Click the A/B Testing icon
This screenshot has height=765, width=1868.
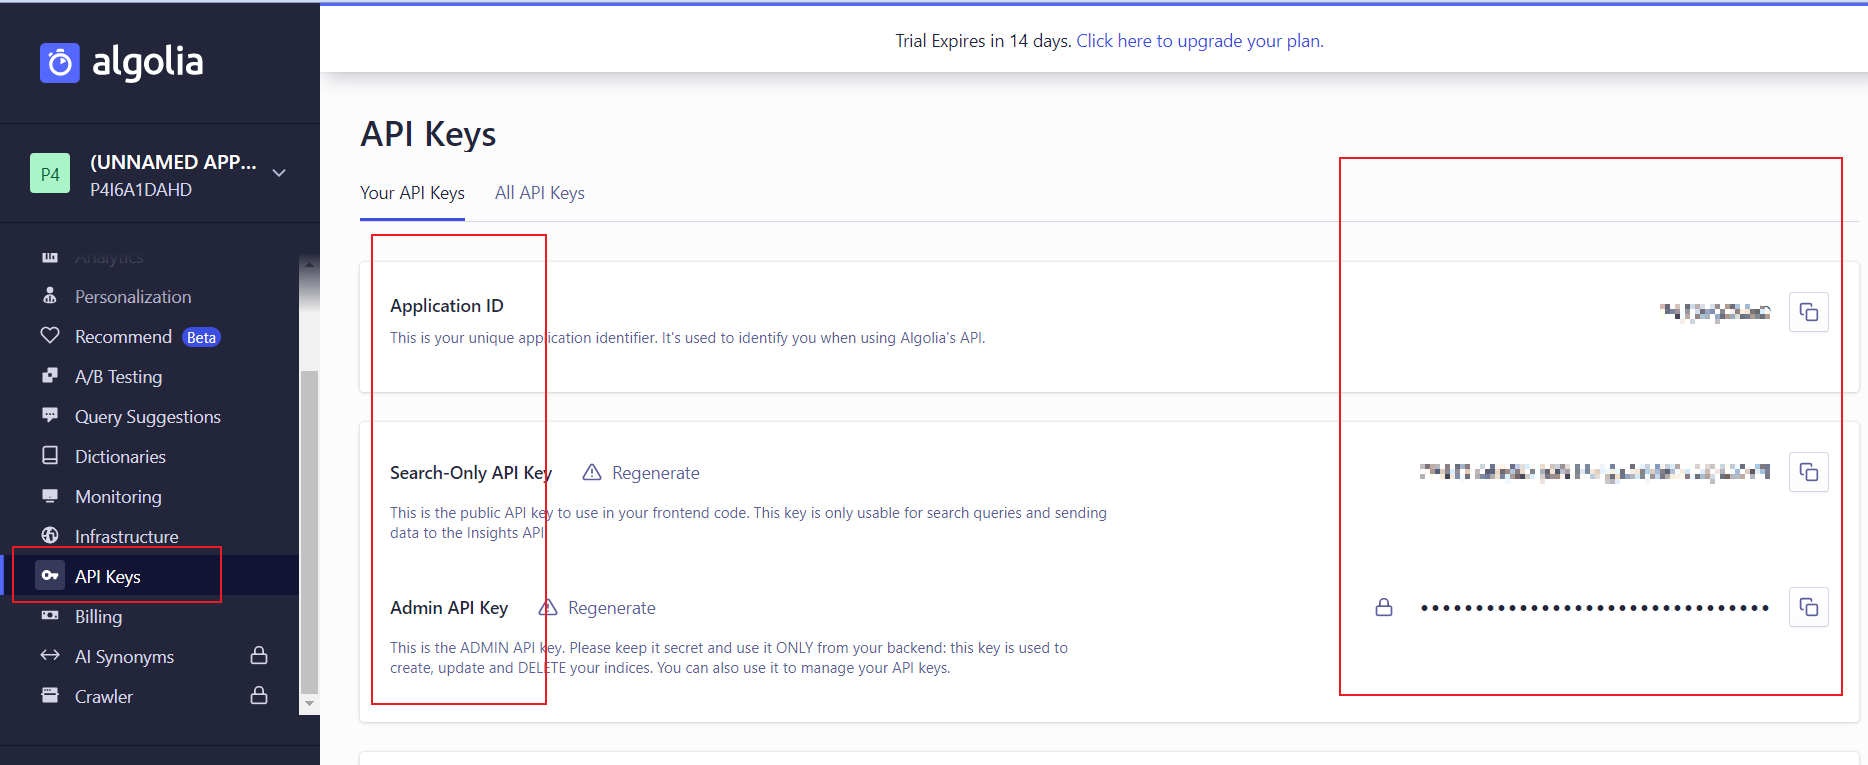(50, 376)
